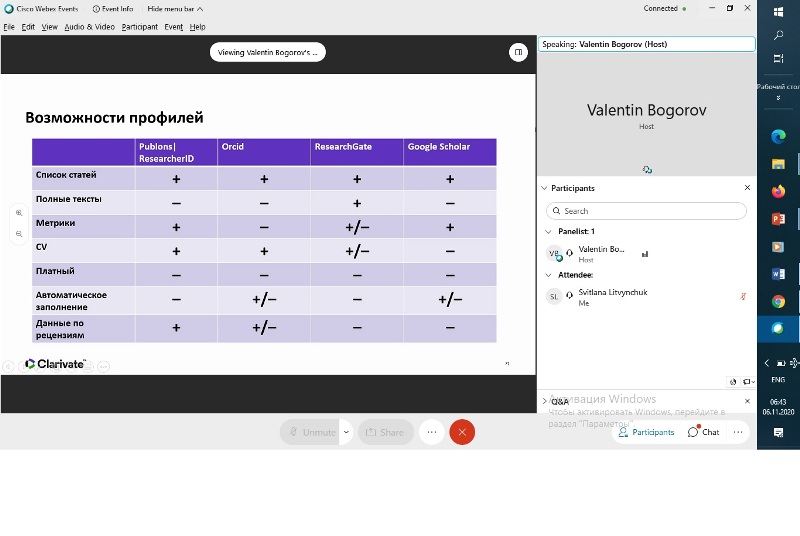Open the Help menu
800x536 pixels.
tap(197, 27)
